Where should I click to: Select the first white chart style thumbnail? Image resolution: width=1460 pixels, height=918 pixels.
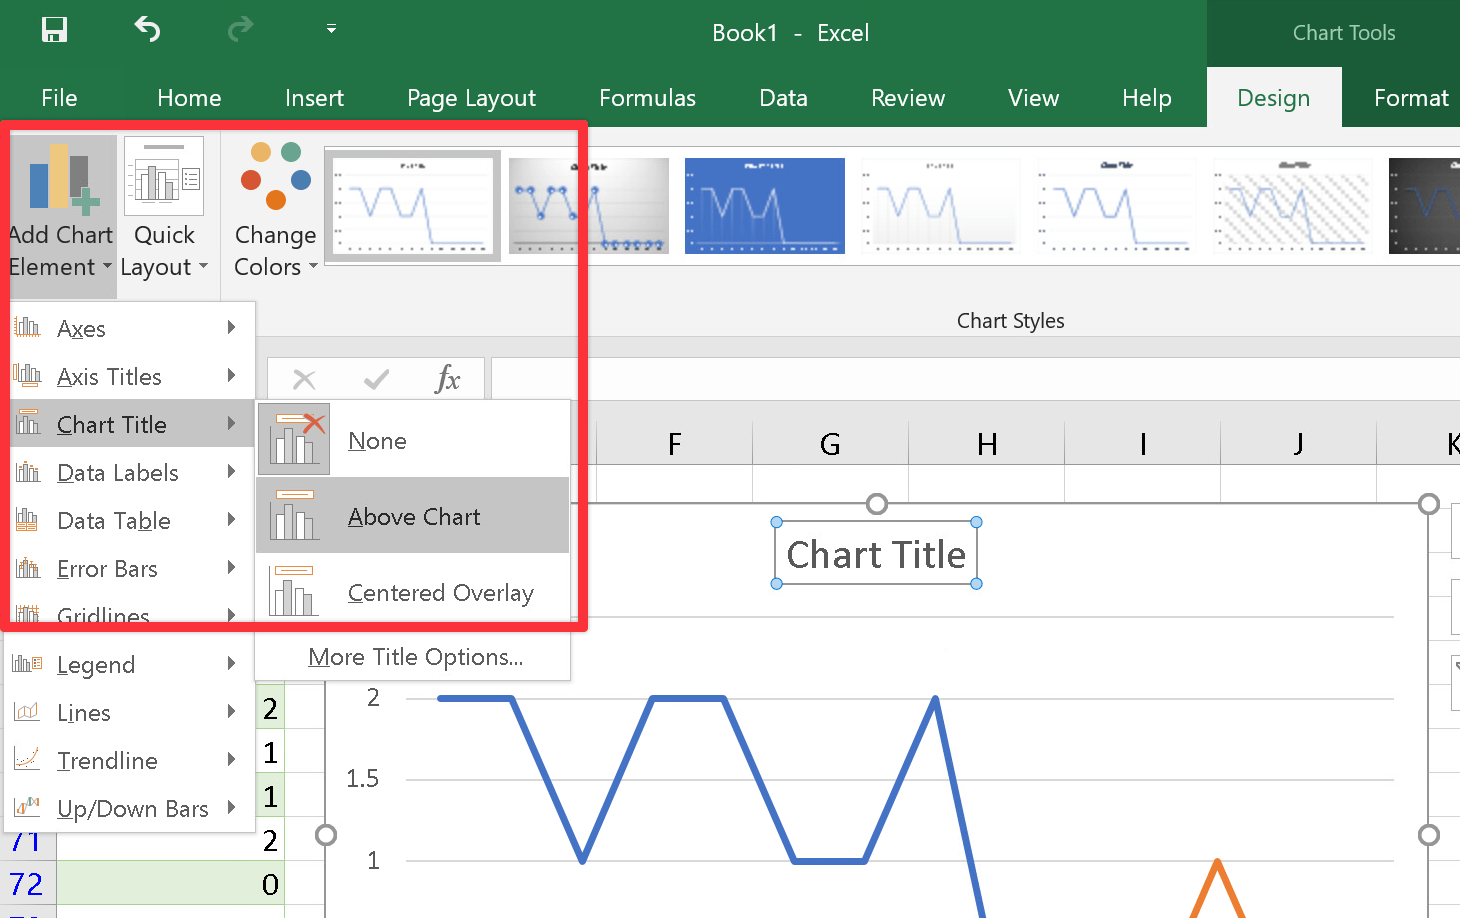pos(413,205)
